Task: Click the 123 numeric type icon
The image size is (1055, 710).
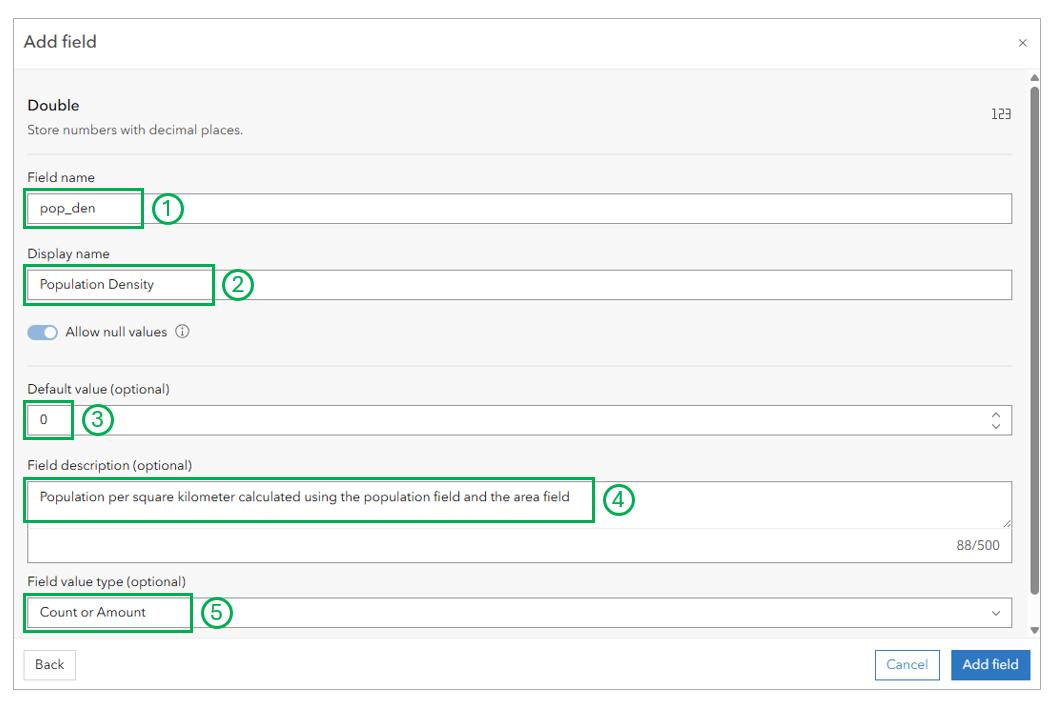Action: (x=1001, y=114)
